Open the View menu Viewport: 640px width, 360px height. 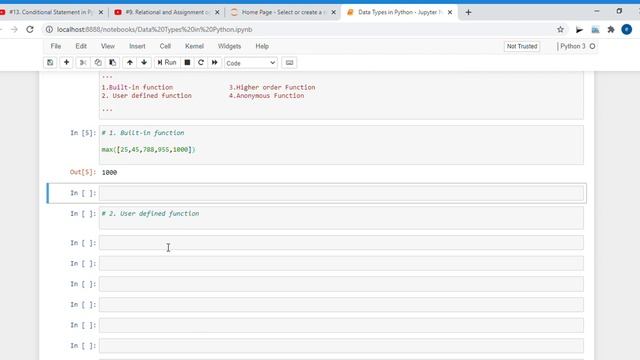[108, 46]
